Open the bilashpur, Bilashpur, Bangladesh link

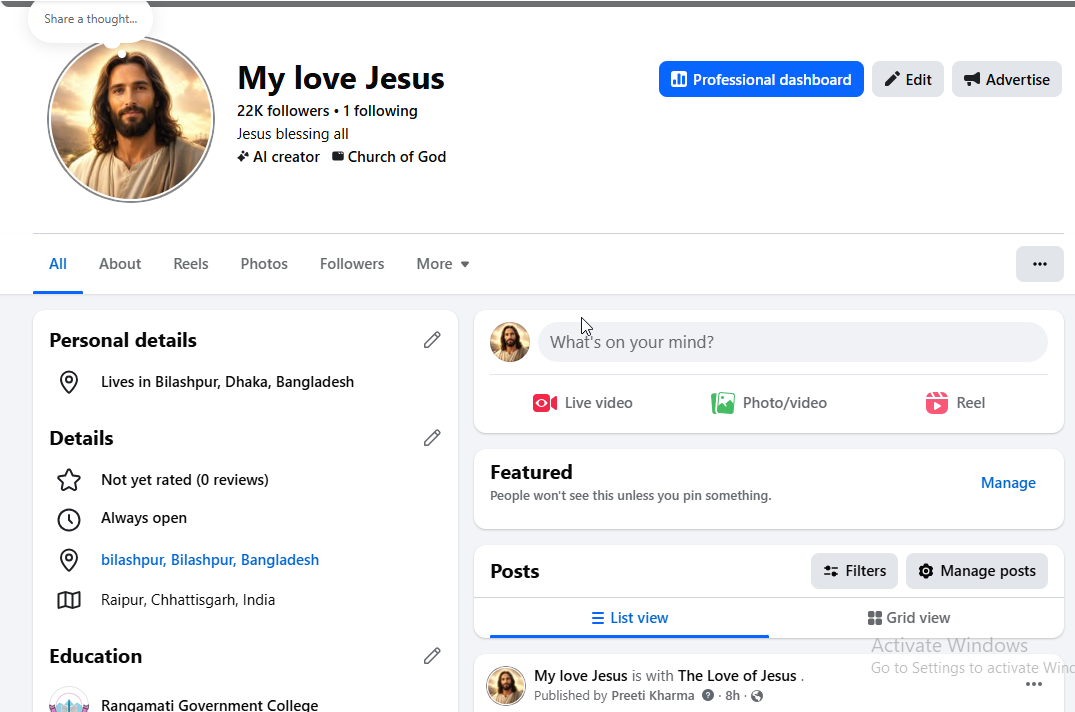pyautogui.click(x=210, y=560)
